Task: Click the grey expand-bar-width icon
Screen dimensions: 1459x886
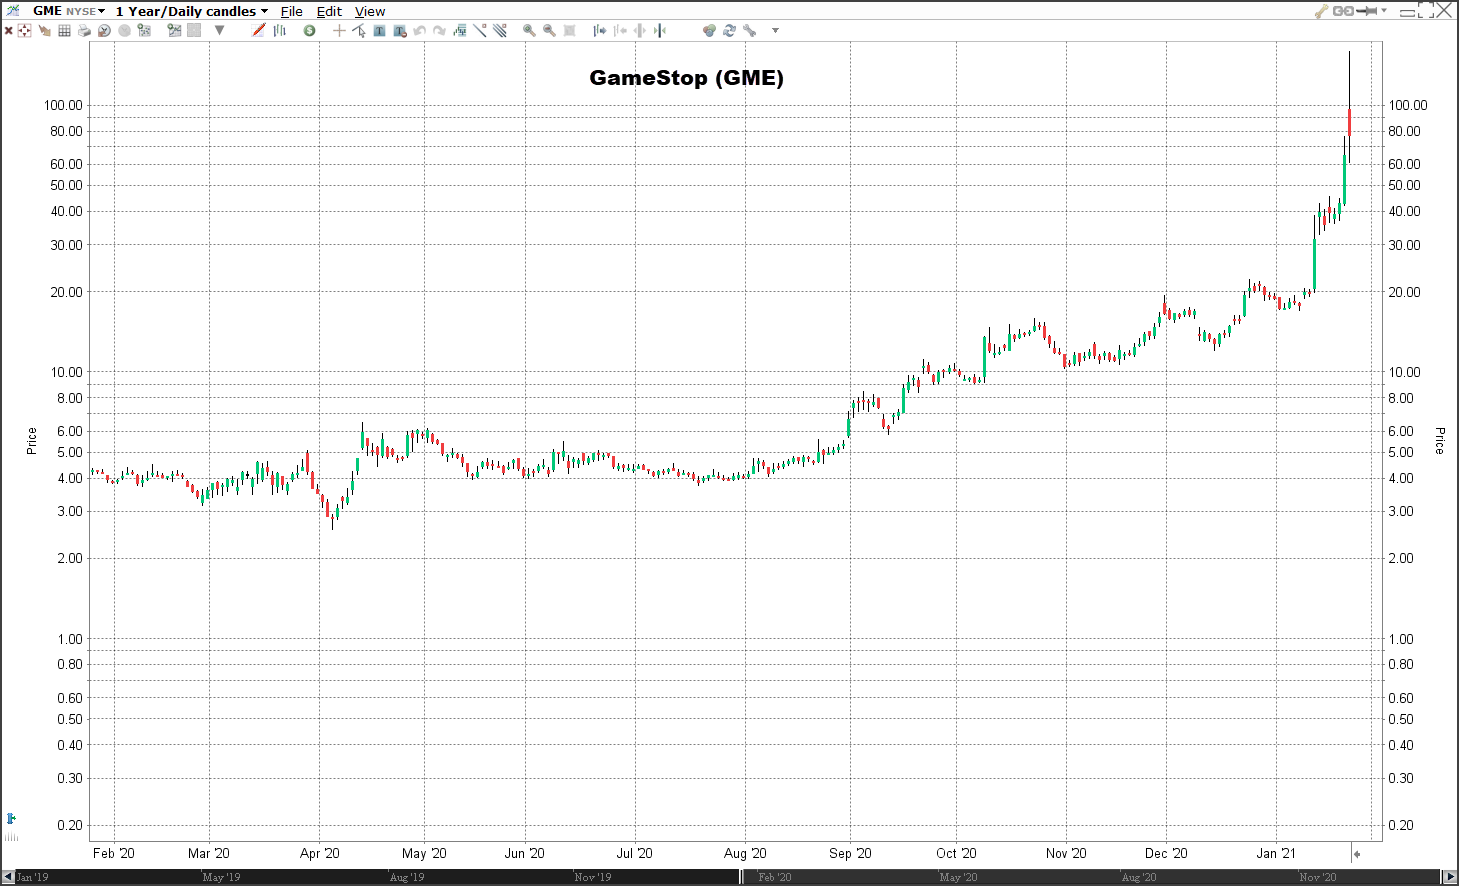Action: (640, 31)
